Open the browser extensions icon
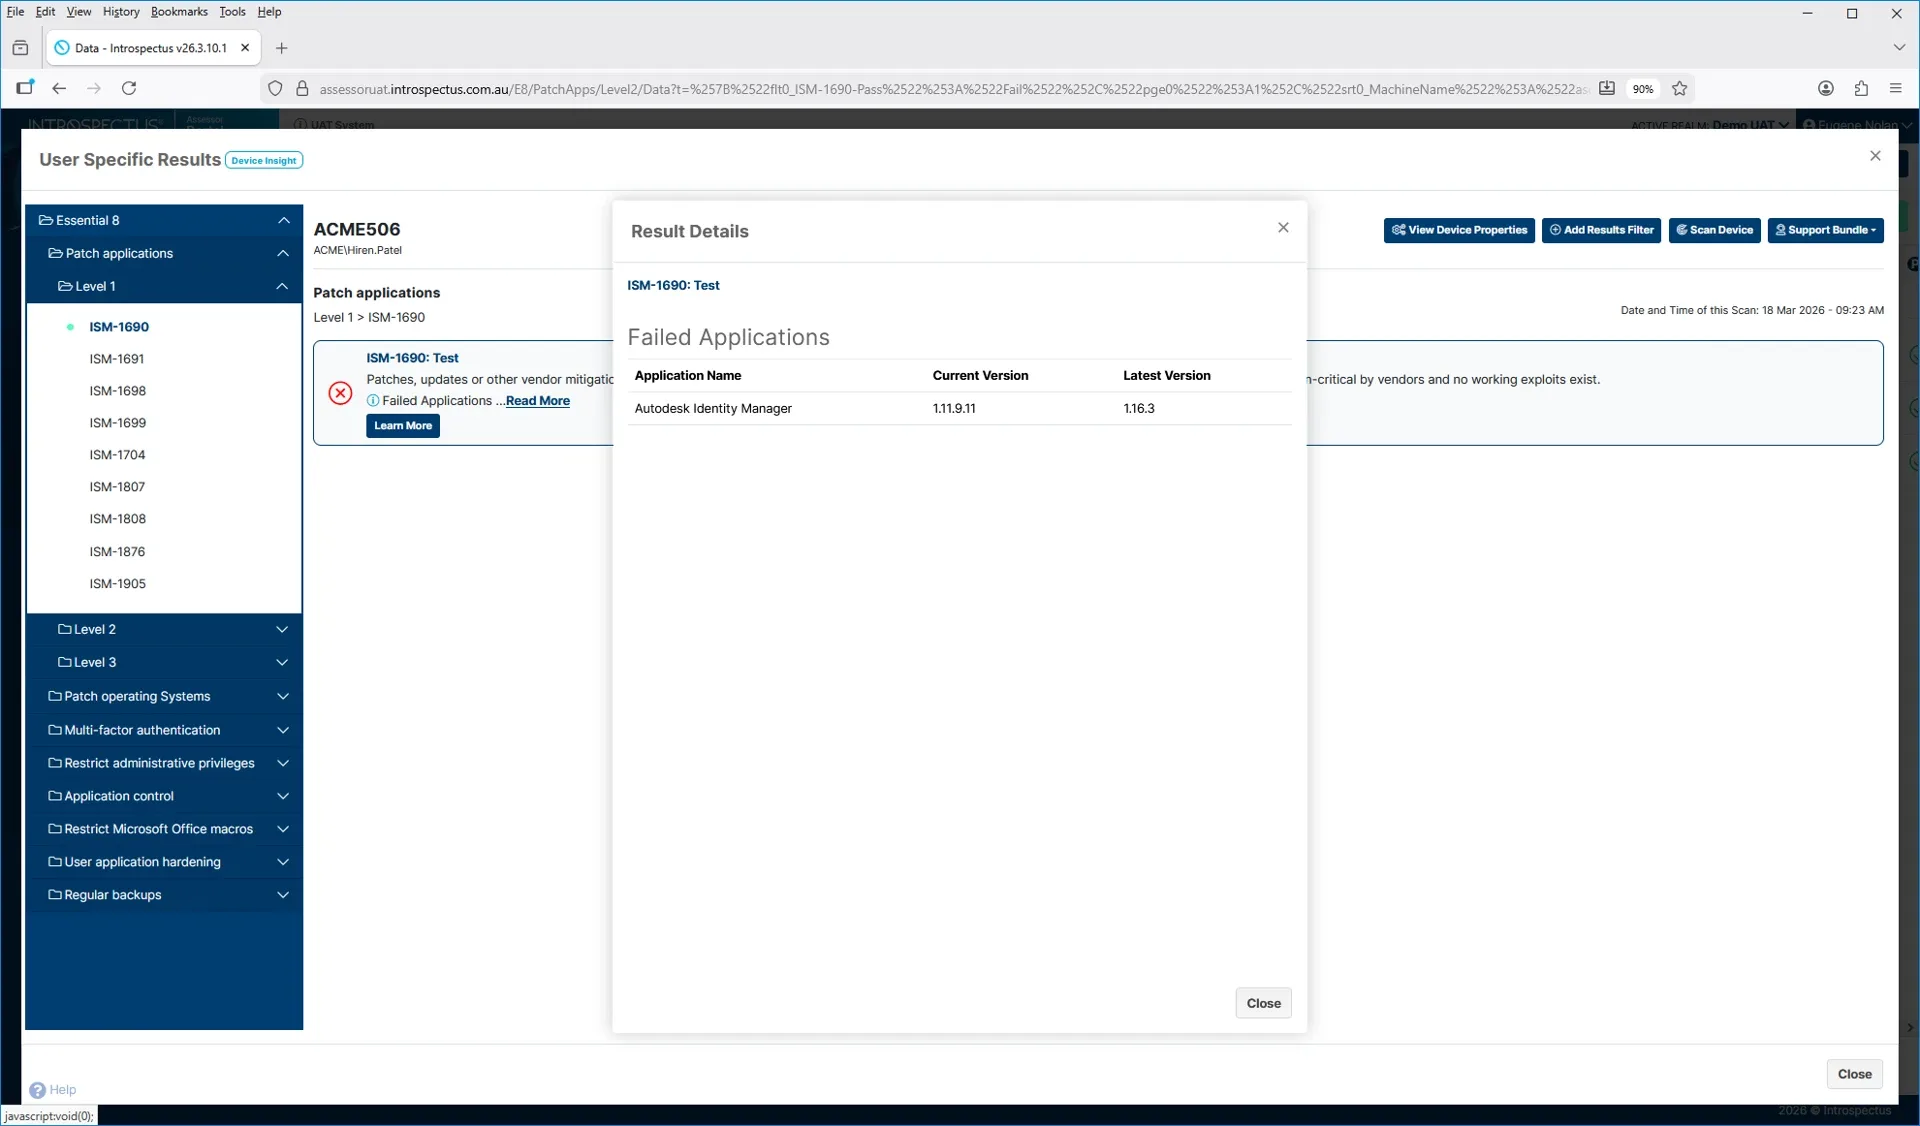Viewport: 1920px width, 1126px height. coord(1861,89)
